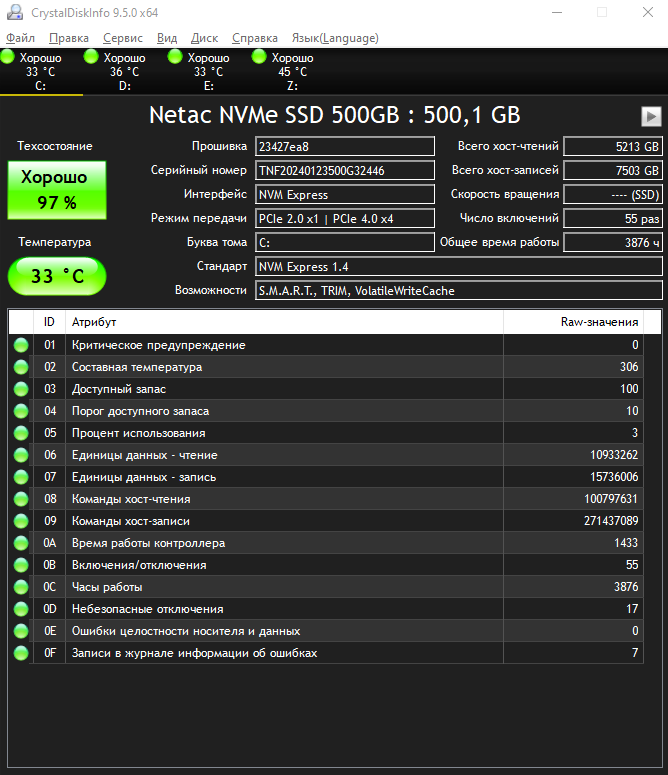Click status dot for Единицы данных - чтение row
This screenshot has height=775, width=668.
tap(21, 455)
